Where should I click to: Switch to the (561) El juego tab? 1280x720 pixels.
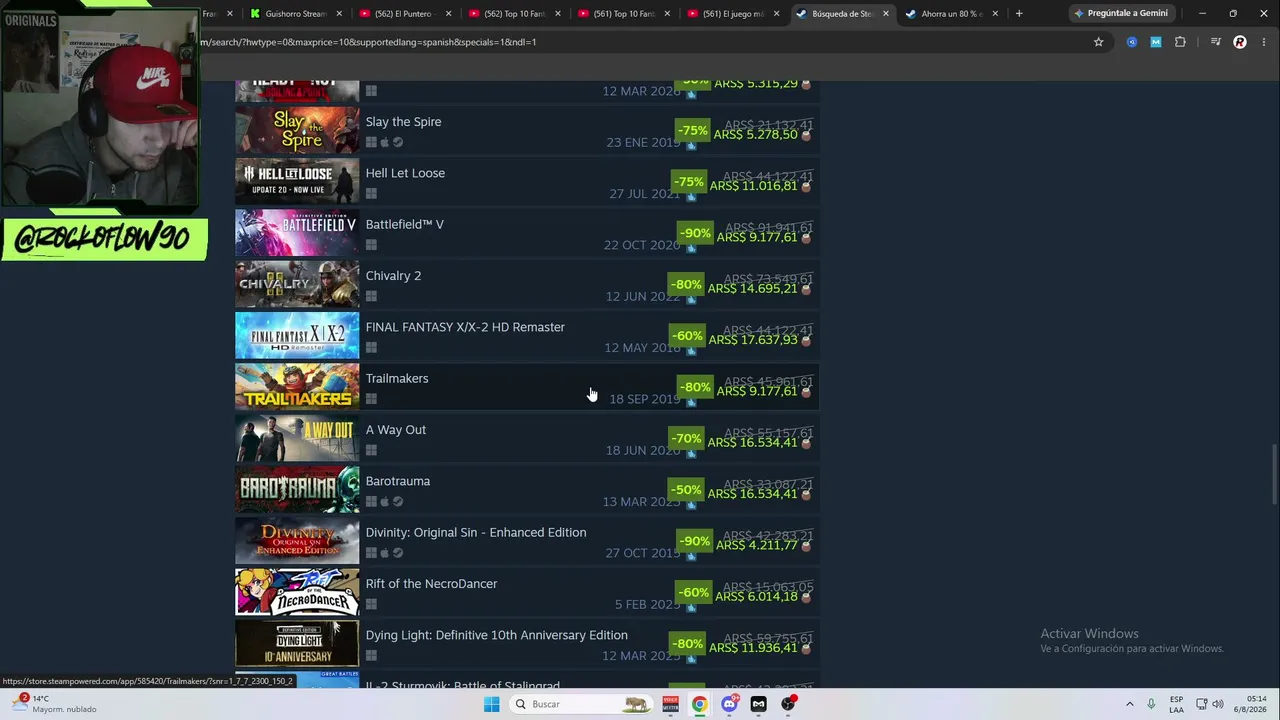coord(733,14)
